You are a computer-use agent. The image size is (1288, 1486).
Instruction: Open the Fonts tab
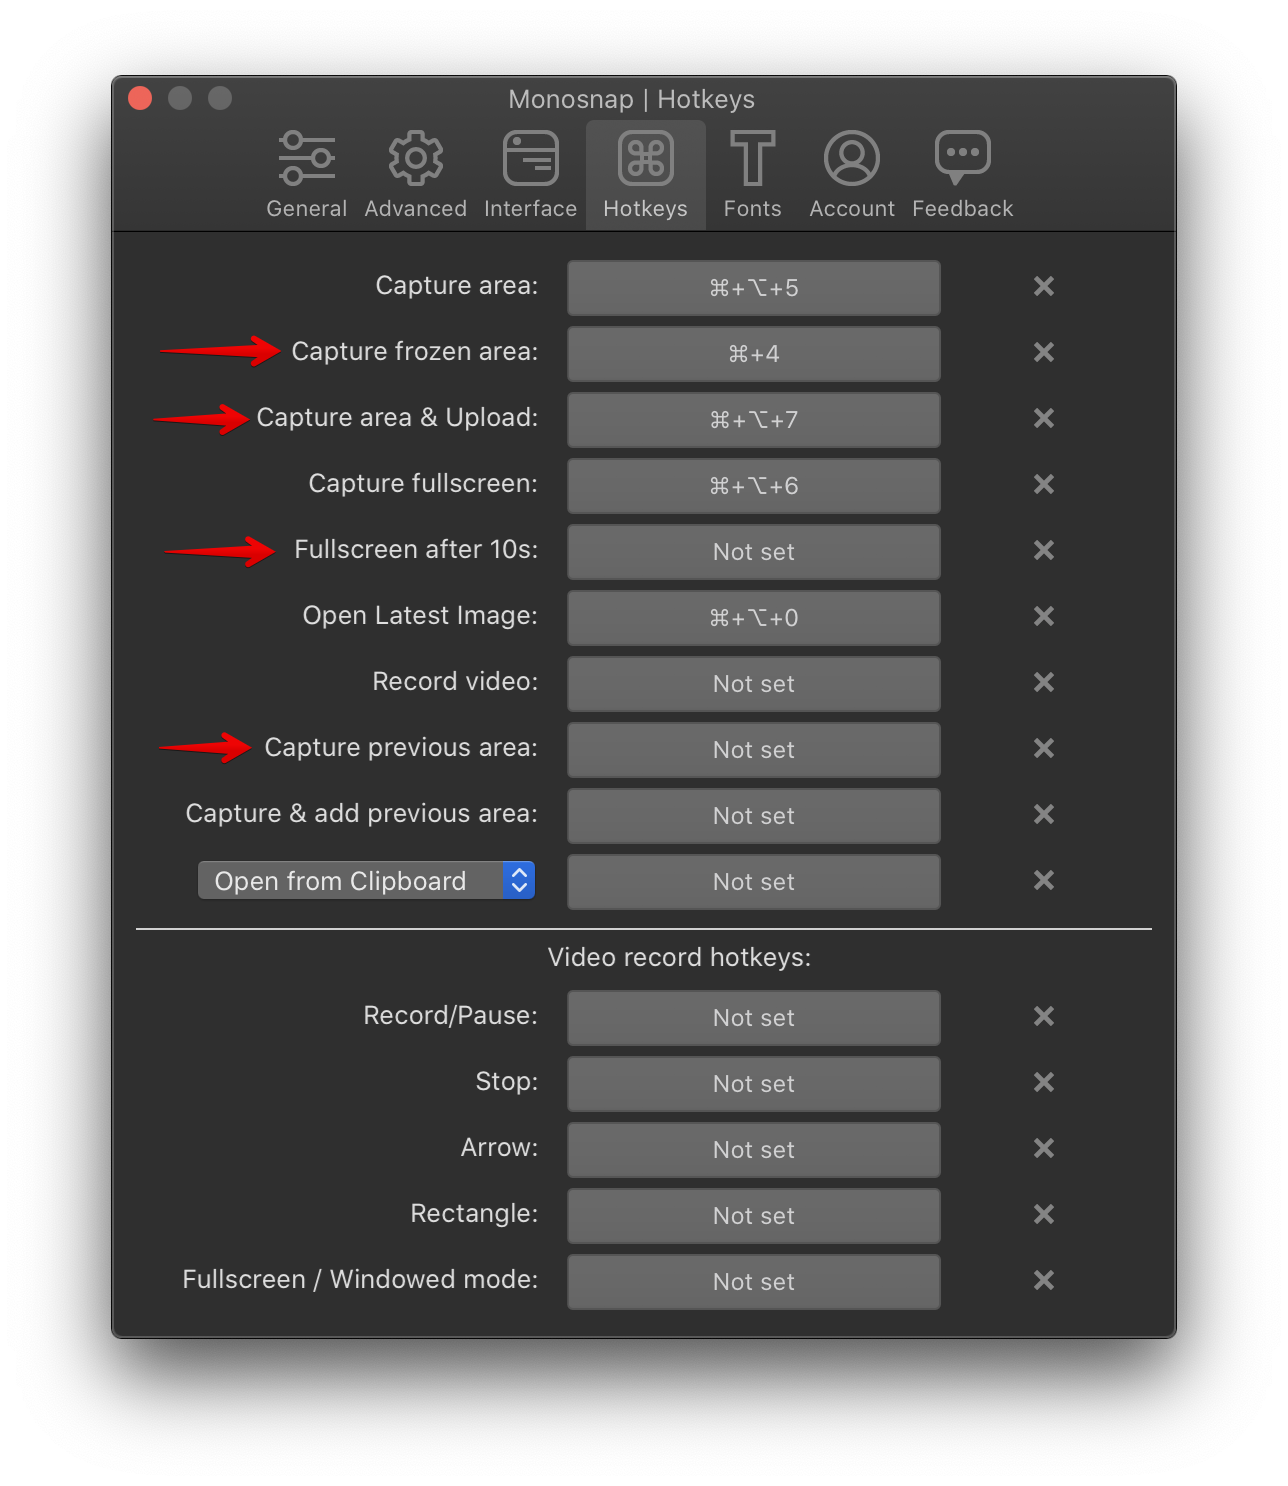coord(752,174)
